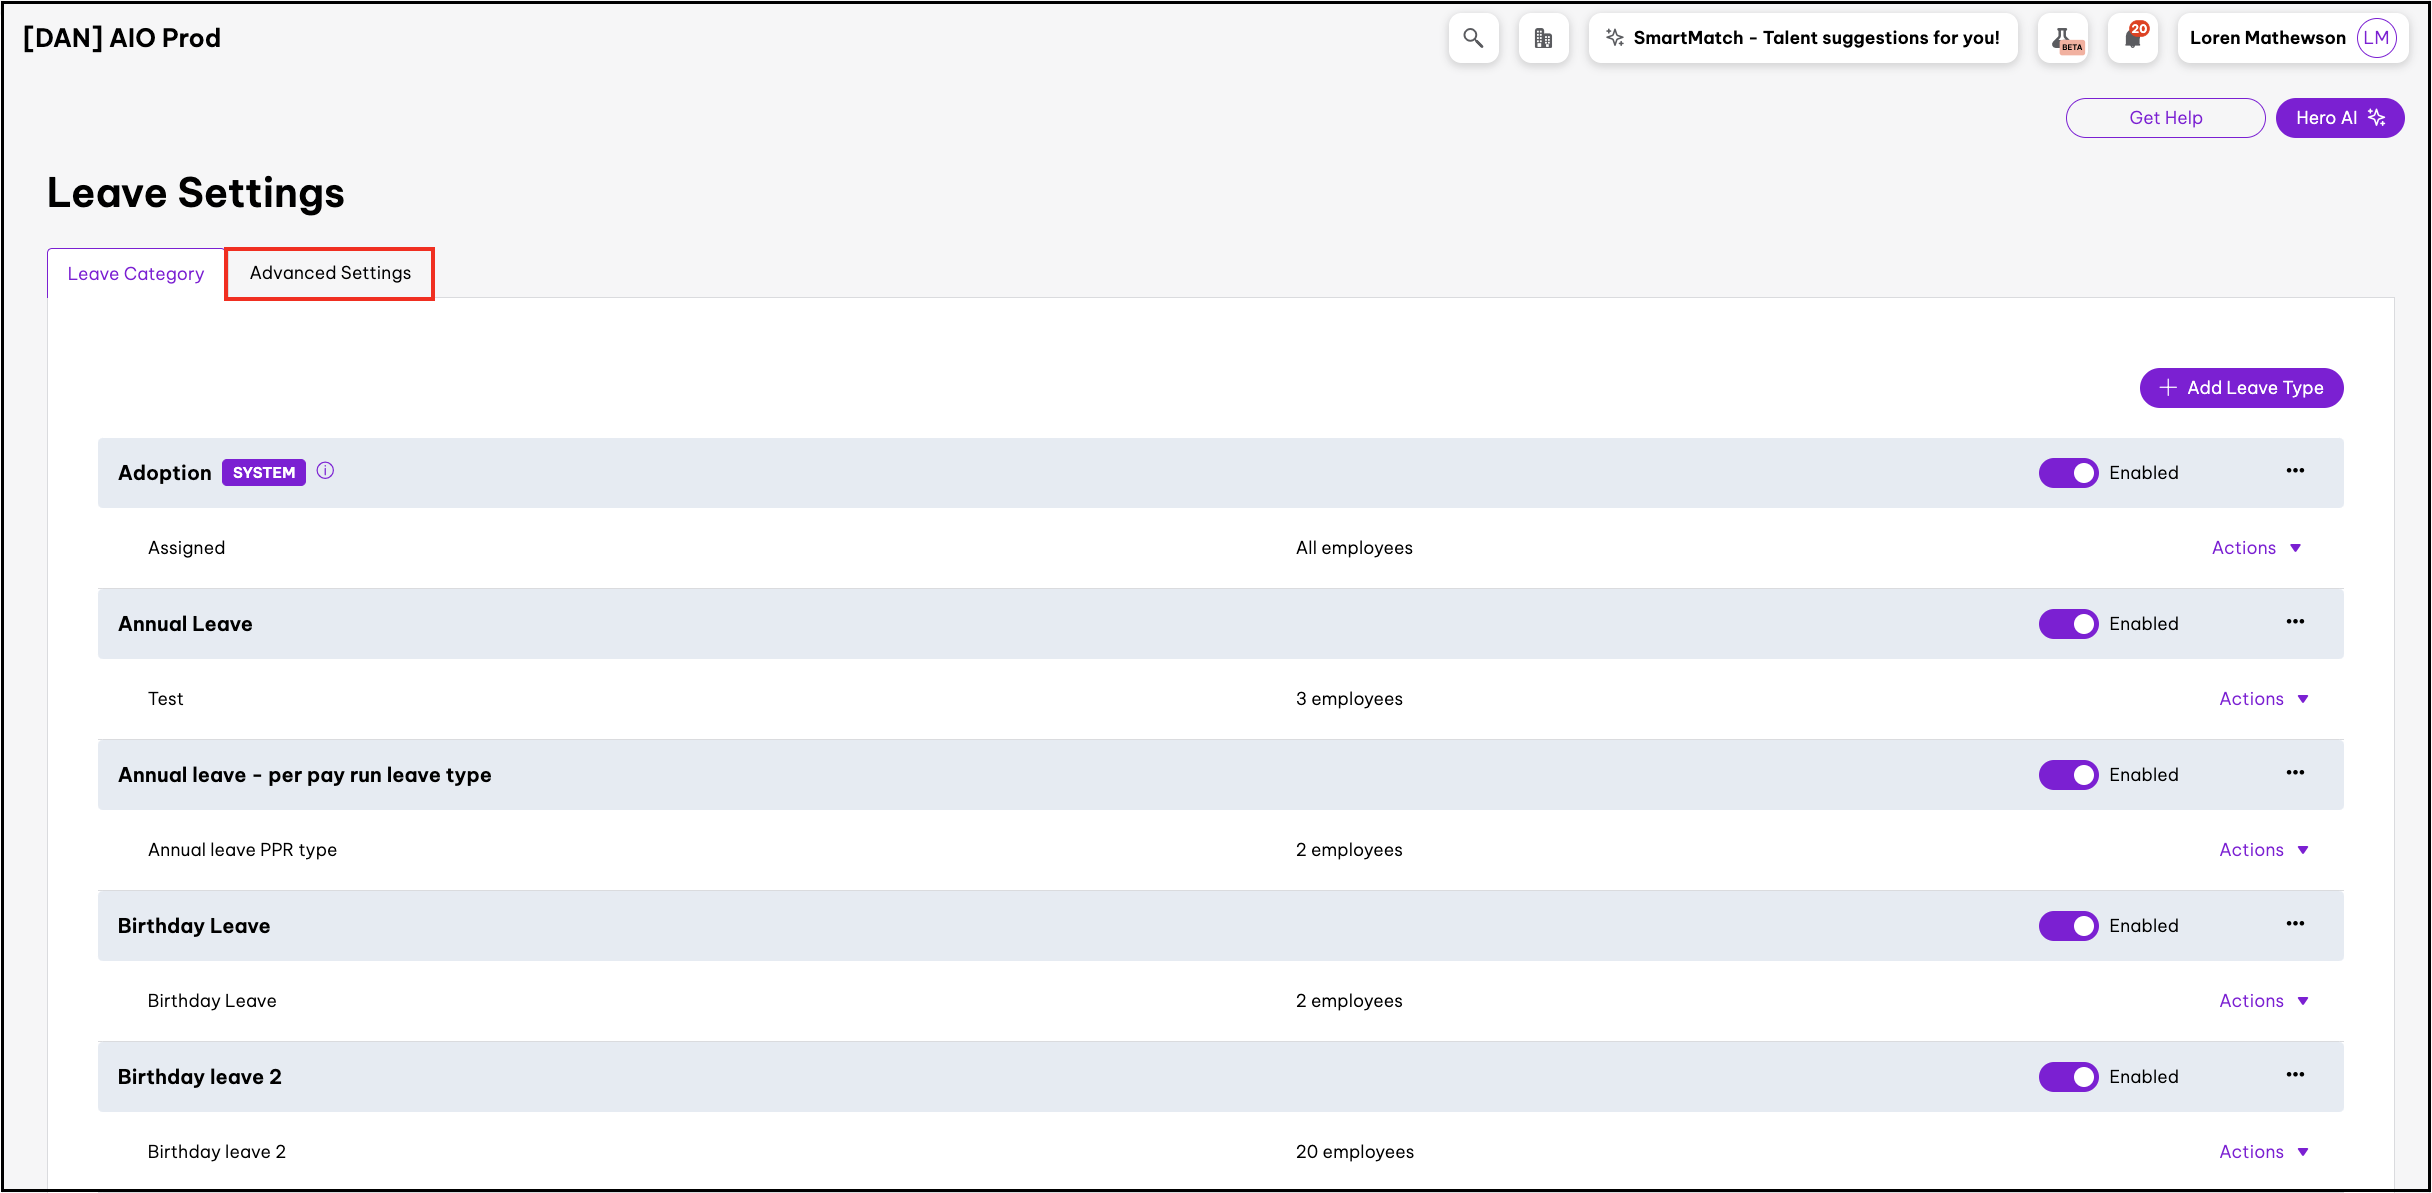Open the notifications bell icon

pyautogui.click(x=2133, y=38)
